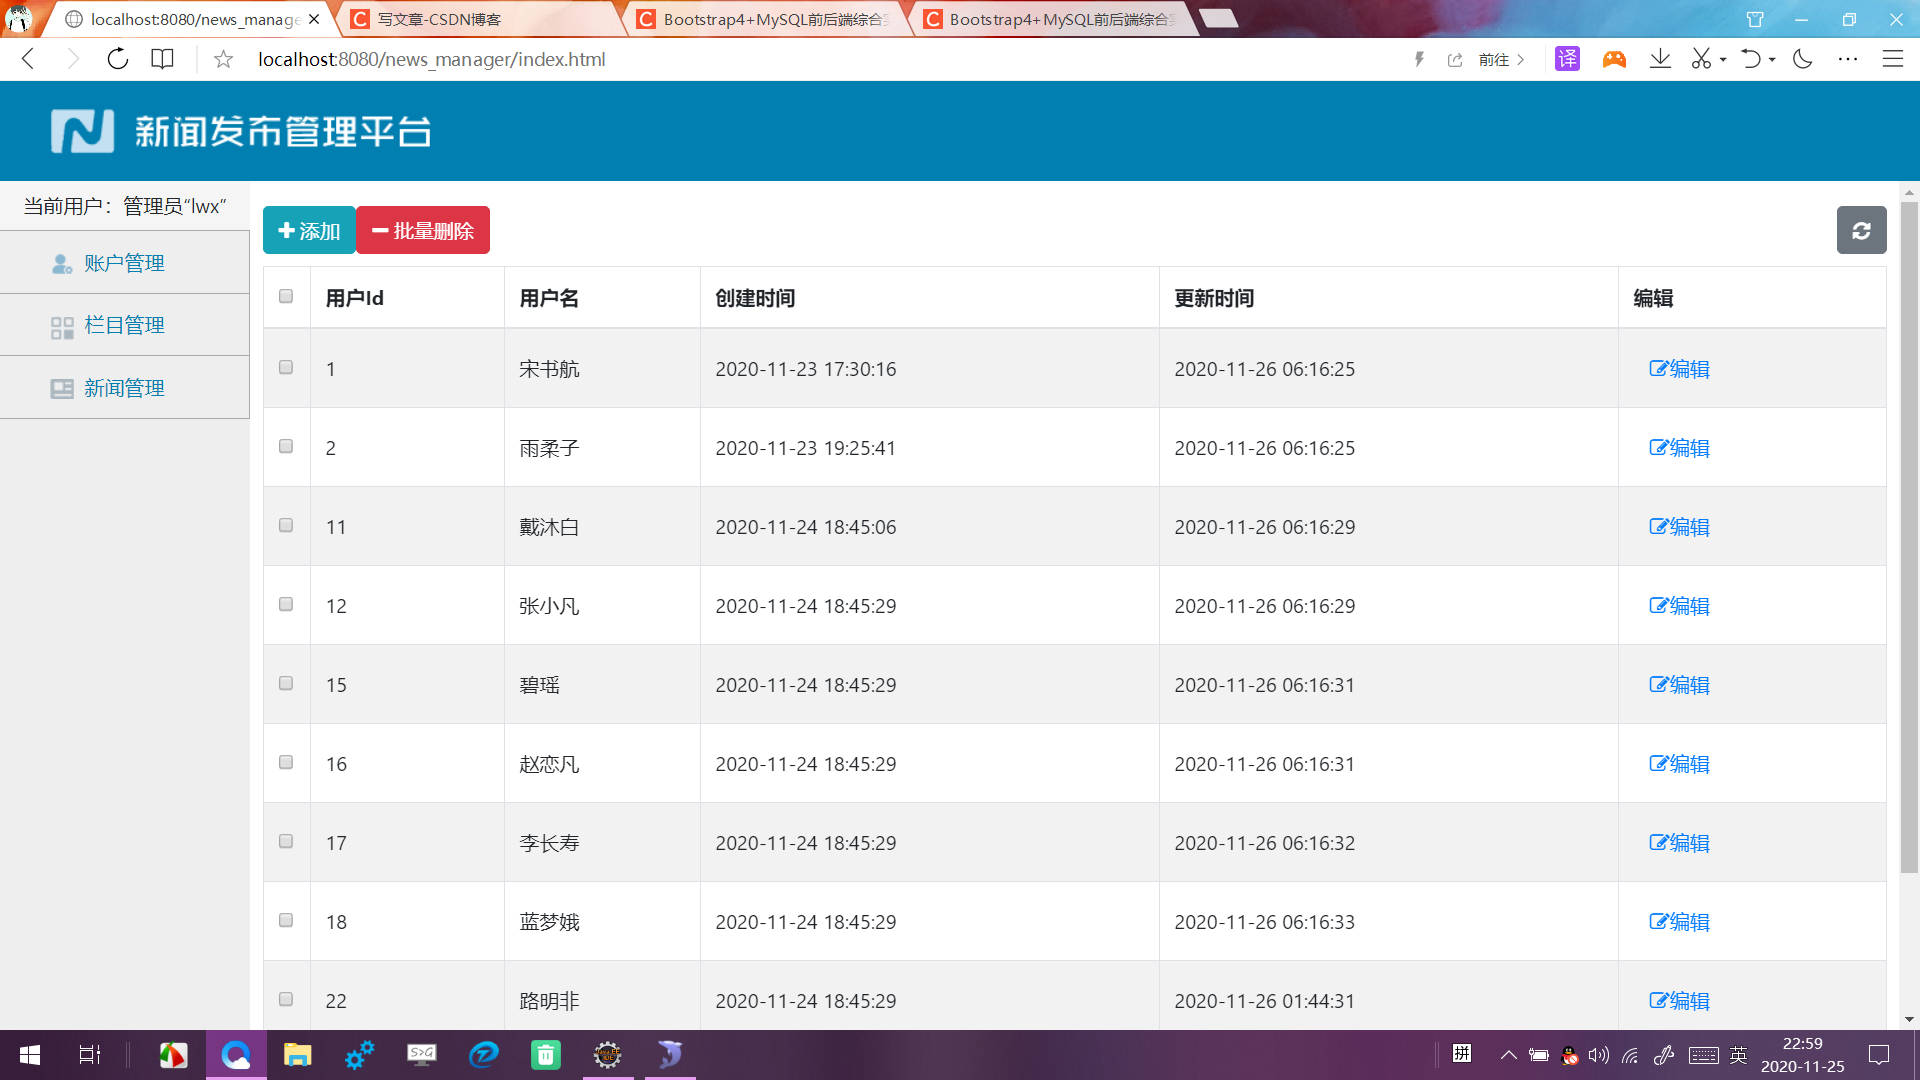Image resolution: width=1920 pixels, height=1080 pixels.
Task: Toggle the select-all checkbox in table header
Action: [x=286, y=297]
